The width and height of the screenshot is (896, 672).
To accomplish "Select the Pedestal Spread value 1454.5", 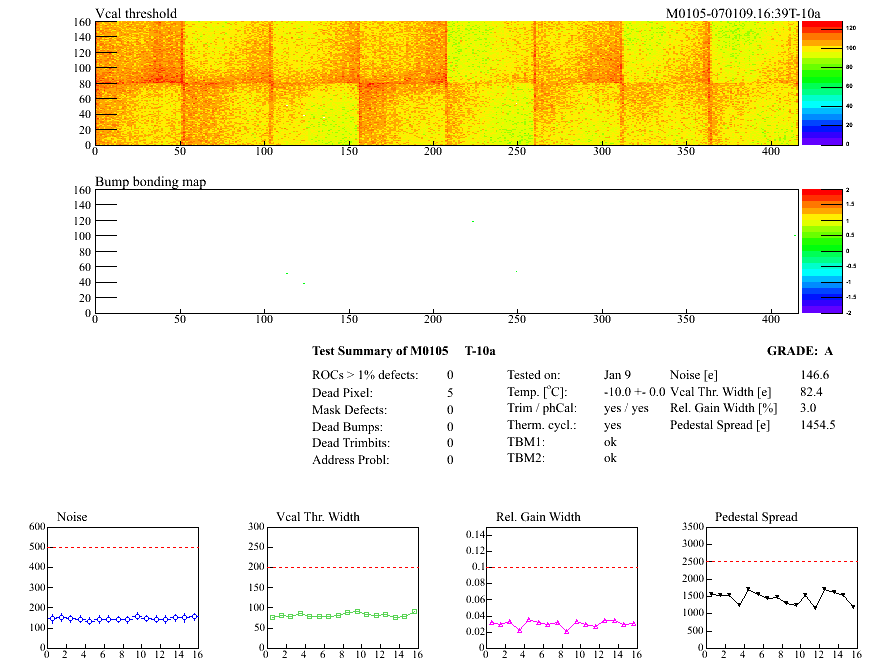I will point(817,425).
